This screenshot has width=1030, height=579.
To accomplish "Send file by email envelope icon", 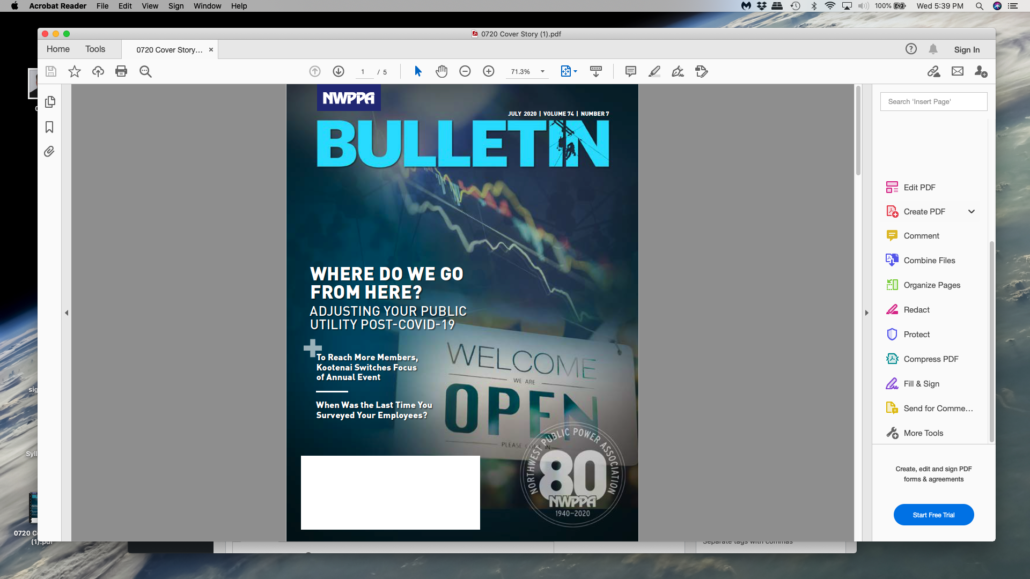I will pyautogui.click(x=957, y=71).
